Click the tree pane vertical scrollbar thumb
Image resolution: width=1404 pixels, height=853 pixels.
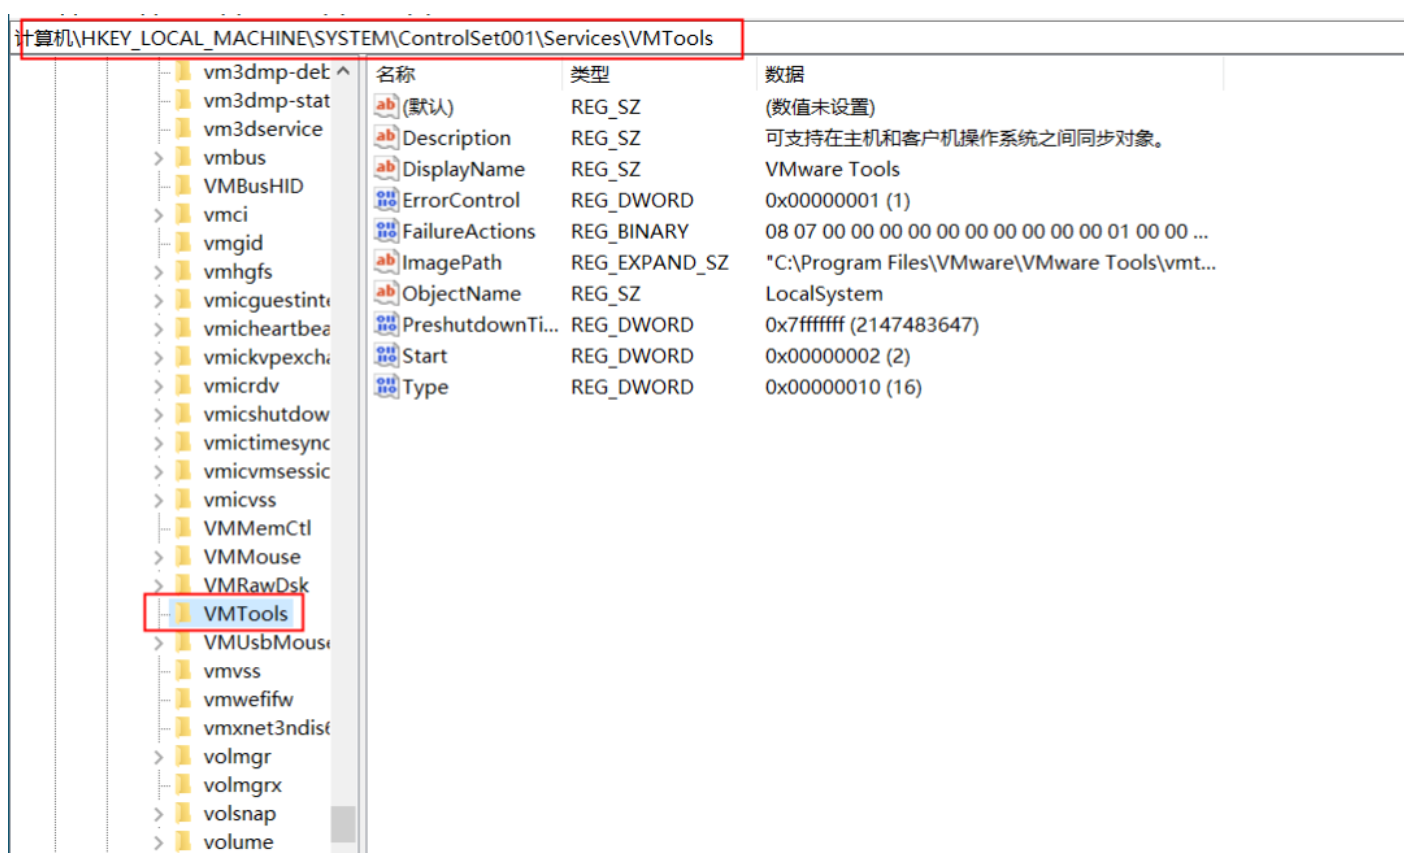(343, 824)
